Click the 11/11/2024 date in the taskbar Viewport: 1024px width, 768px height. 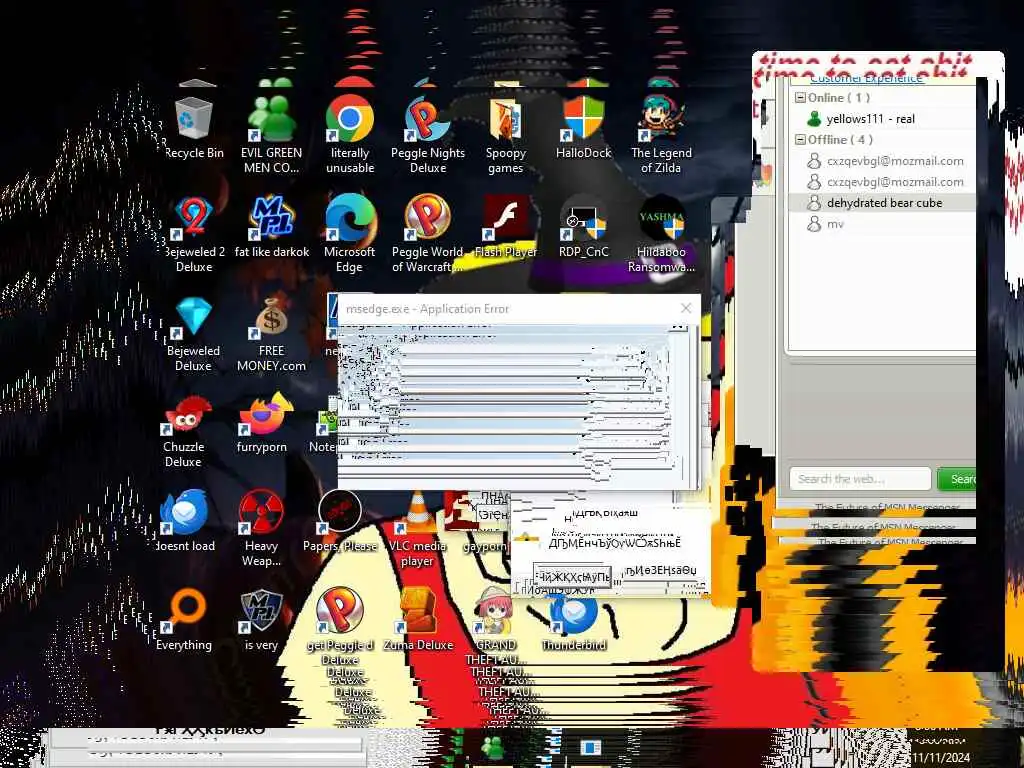click(x=941, y=758)
